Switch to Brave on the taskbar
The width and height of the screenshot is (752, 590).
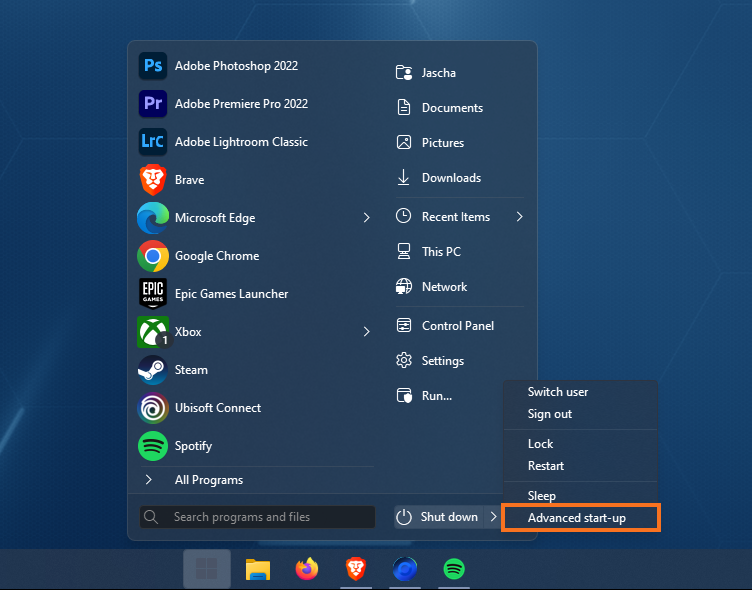356,569
